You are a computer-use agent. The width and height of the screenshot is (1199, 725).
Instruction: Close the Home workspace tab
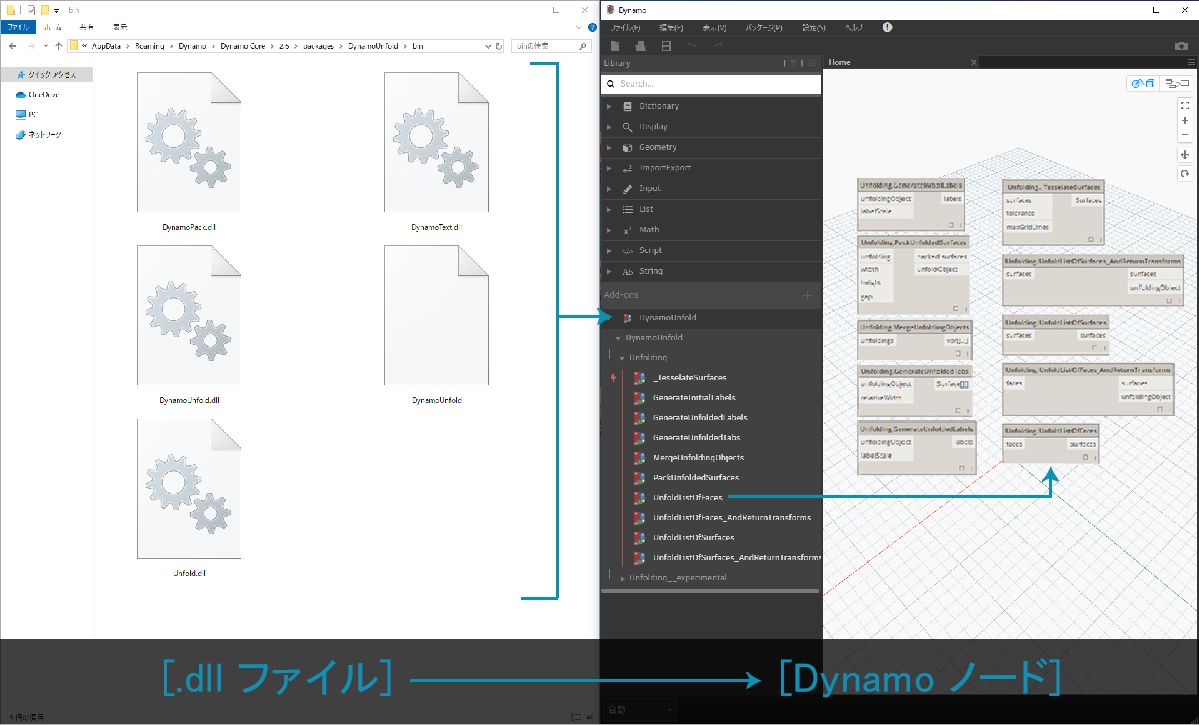coord(973,62)
